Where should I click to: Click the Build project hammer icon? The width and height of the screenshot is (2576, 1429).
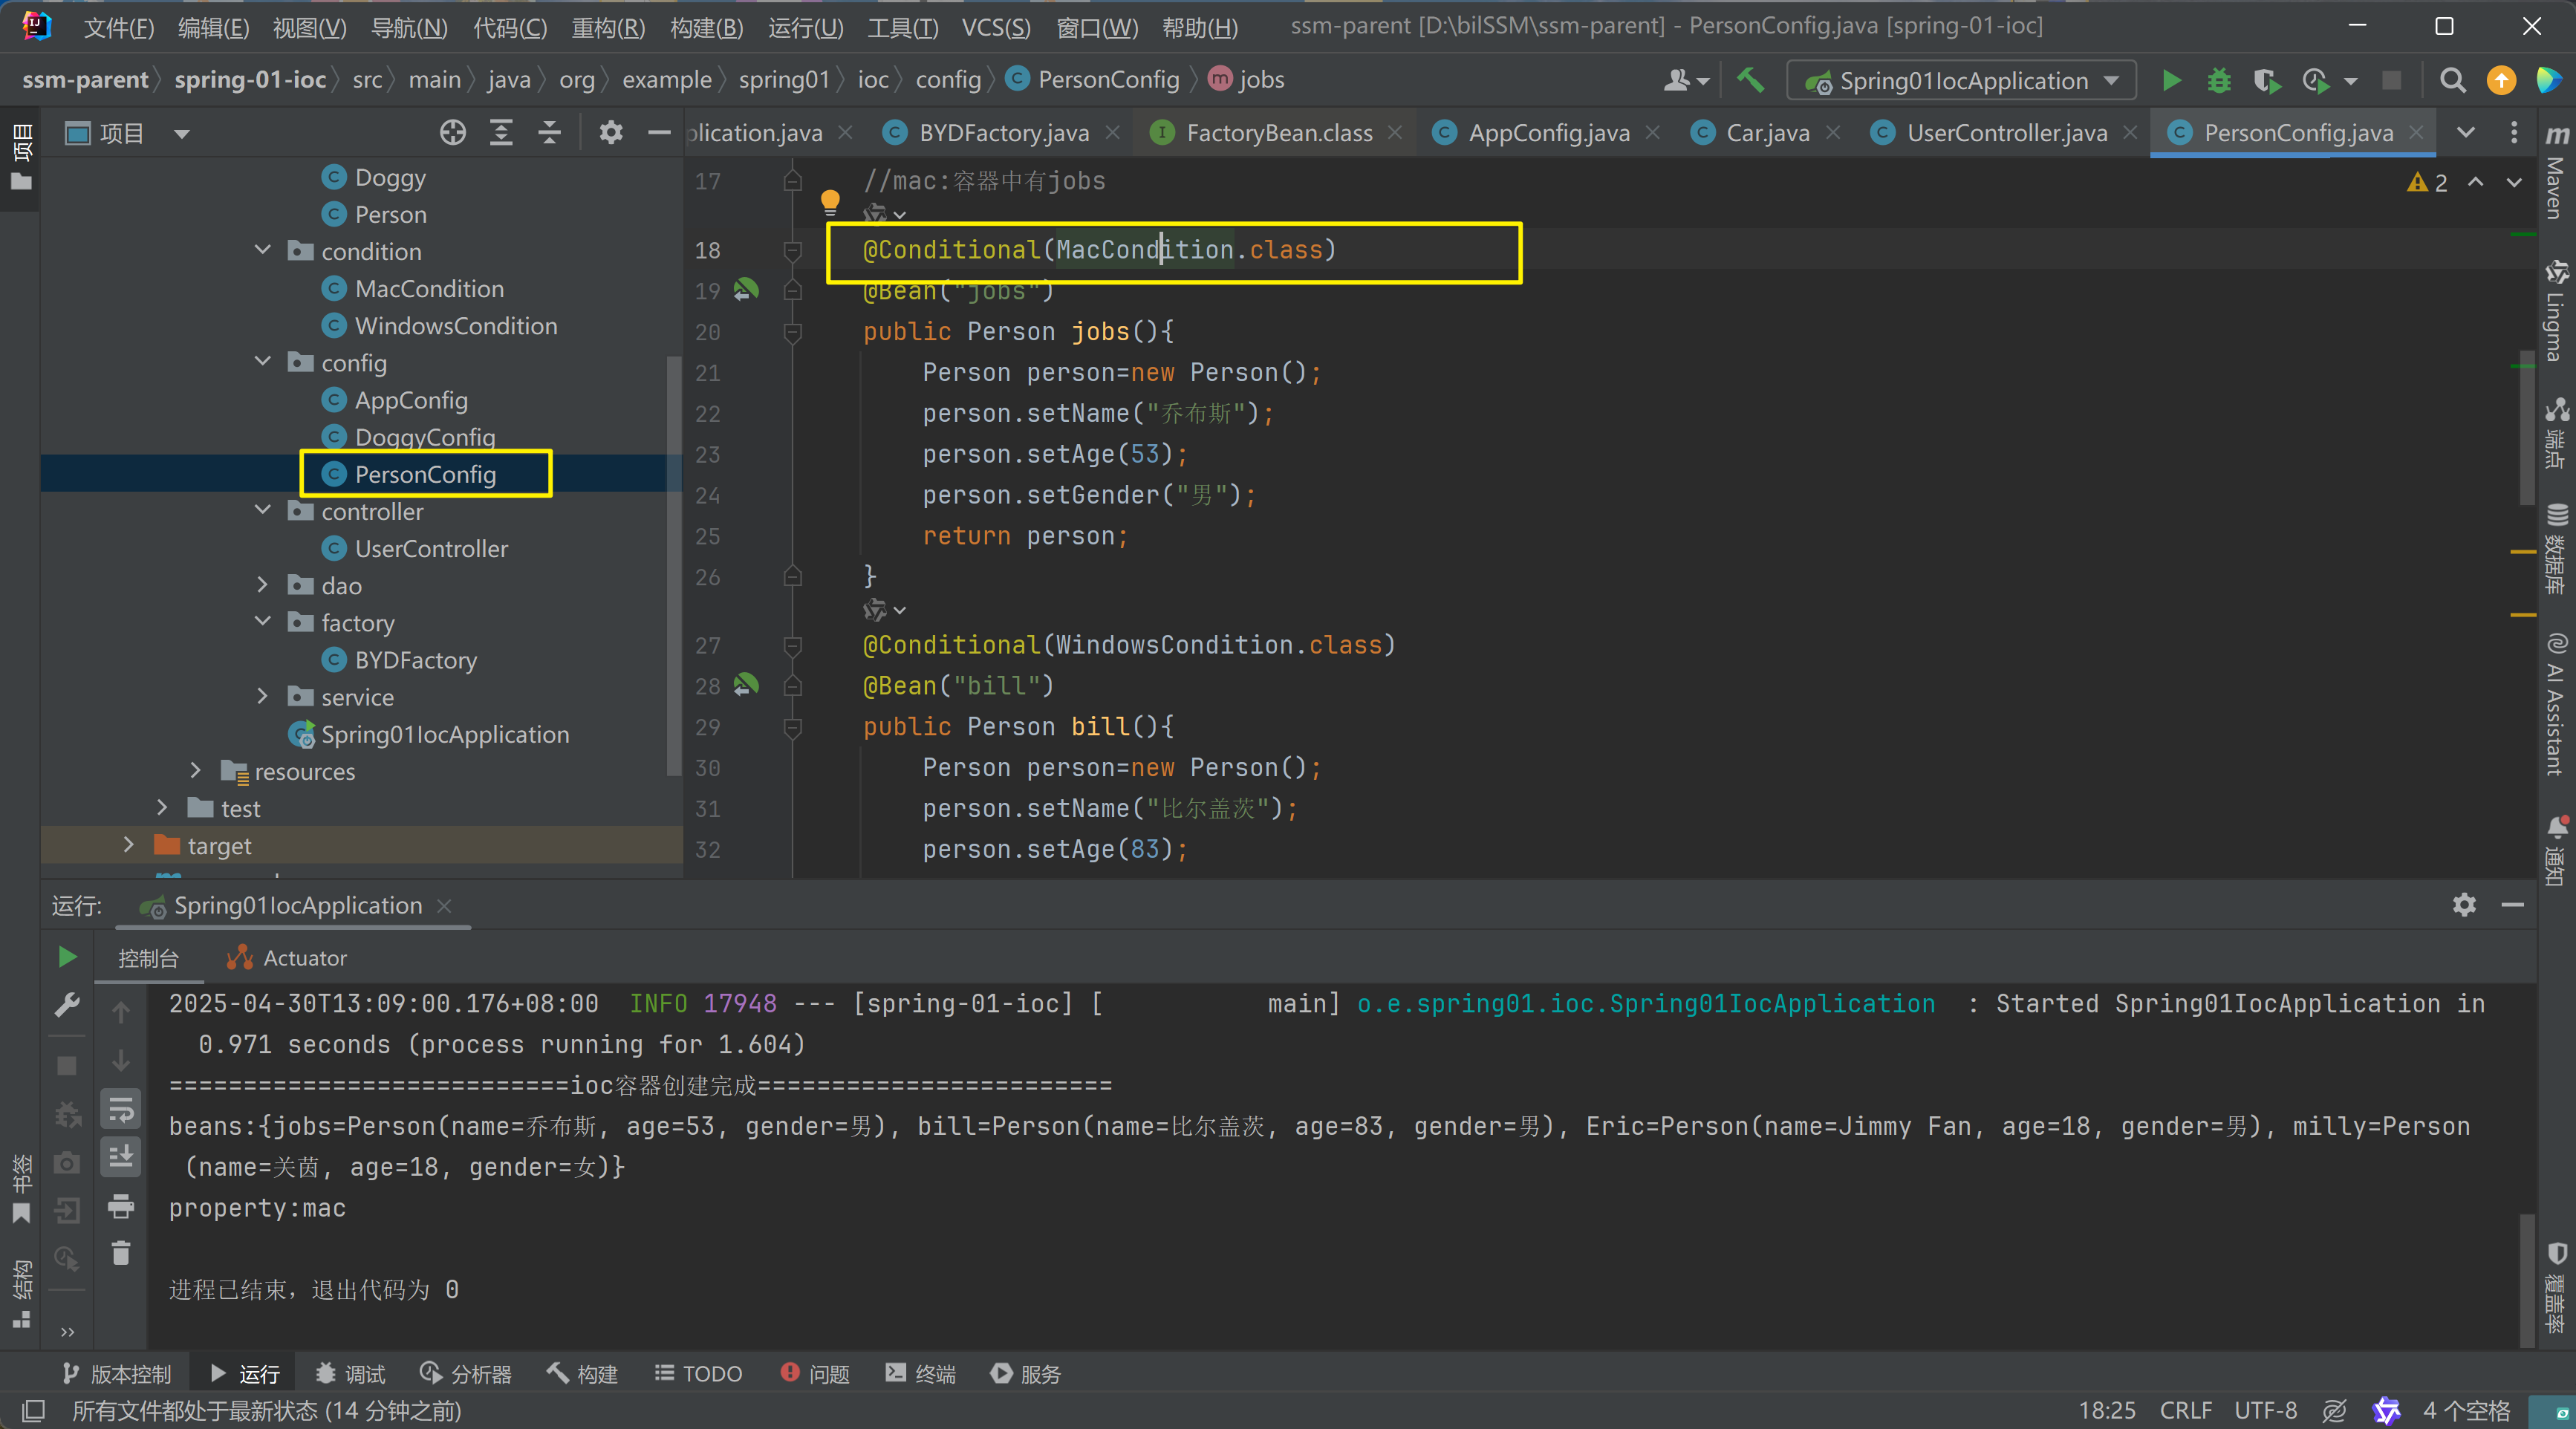[1750, 80]
